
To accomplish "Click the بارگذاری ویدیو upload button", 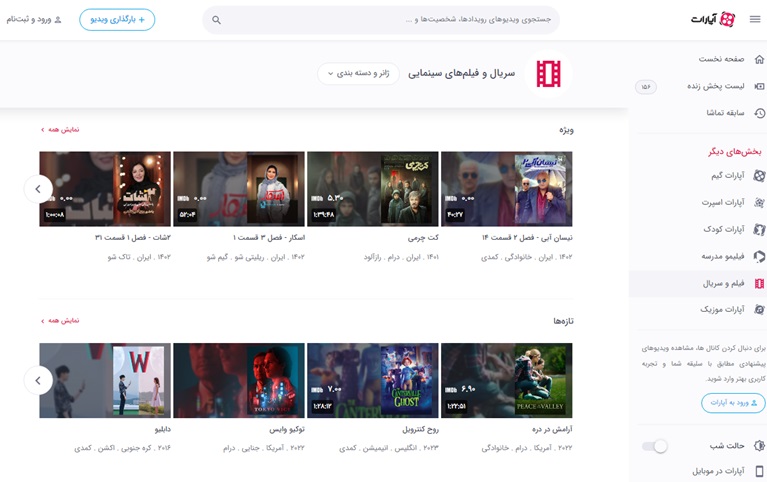I will 117,20.
